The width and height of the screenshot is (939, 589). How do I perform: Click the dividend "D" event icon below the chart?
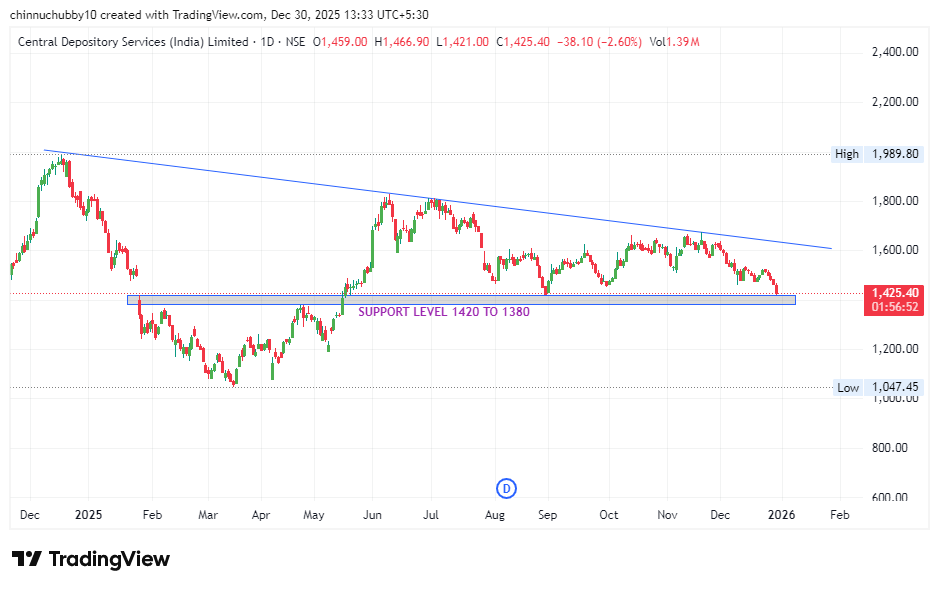506,489
